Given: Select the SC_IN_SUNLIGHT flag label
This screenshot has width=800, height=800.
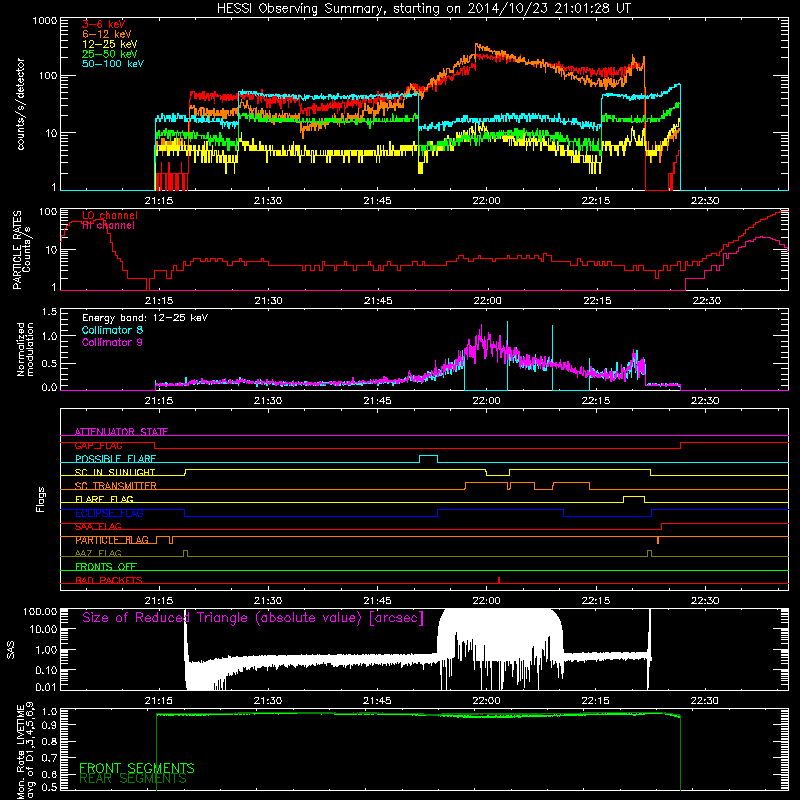Looking at the screenshot, I should point(115,472).
